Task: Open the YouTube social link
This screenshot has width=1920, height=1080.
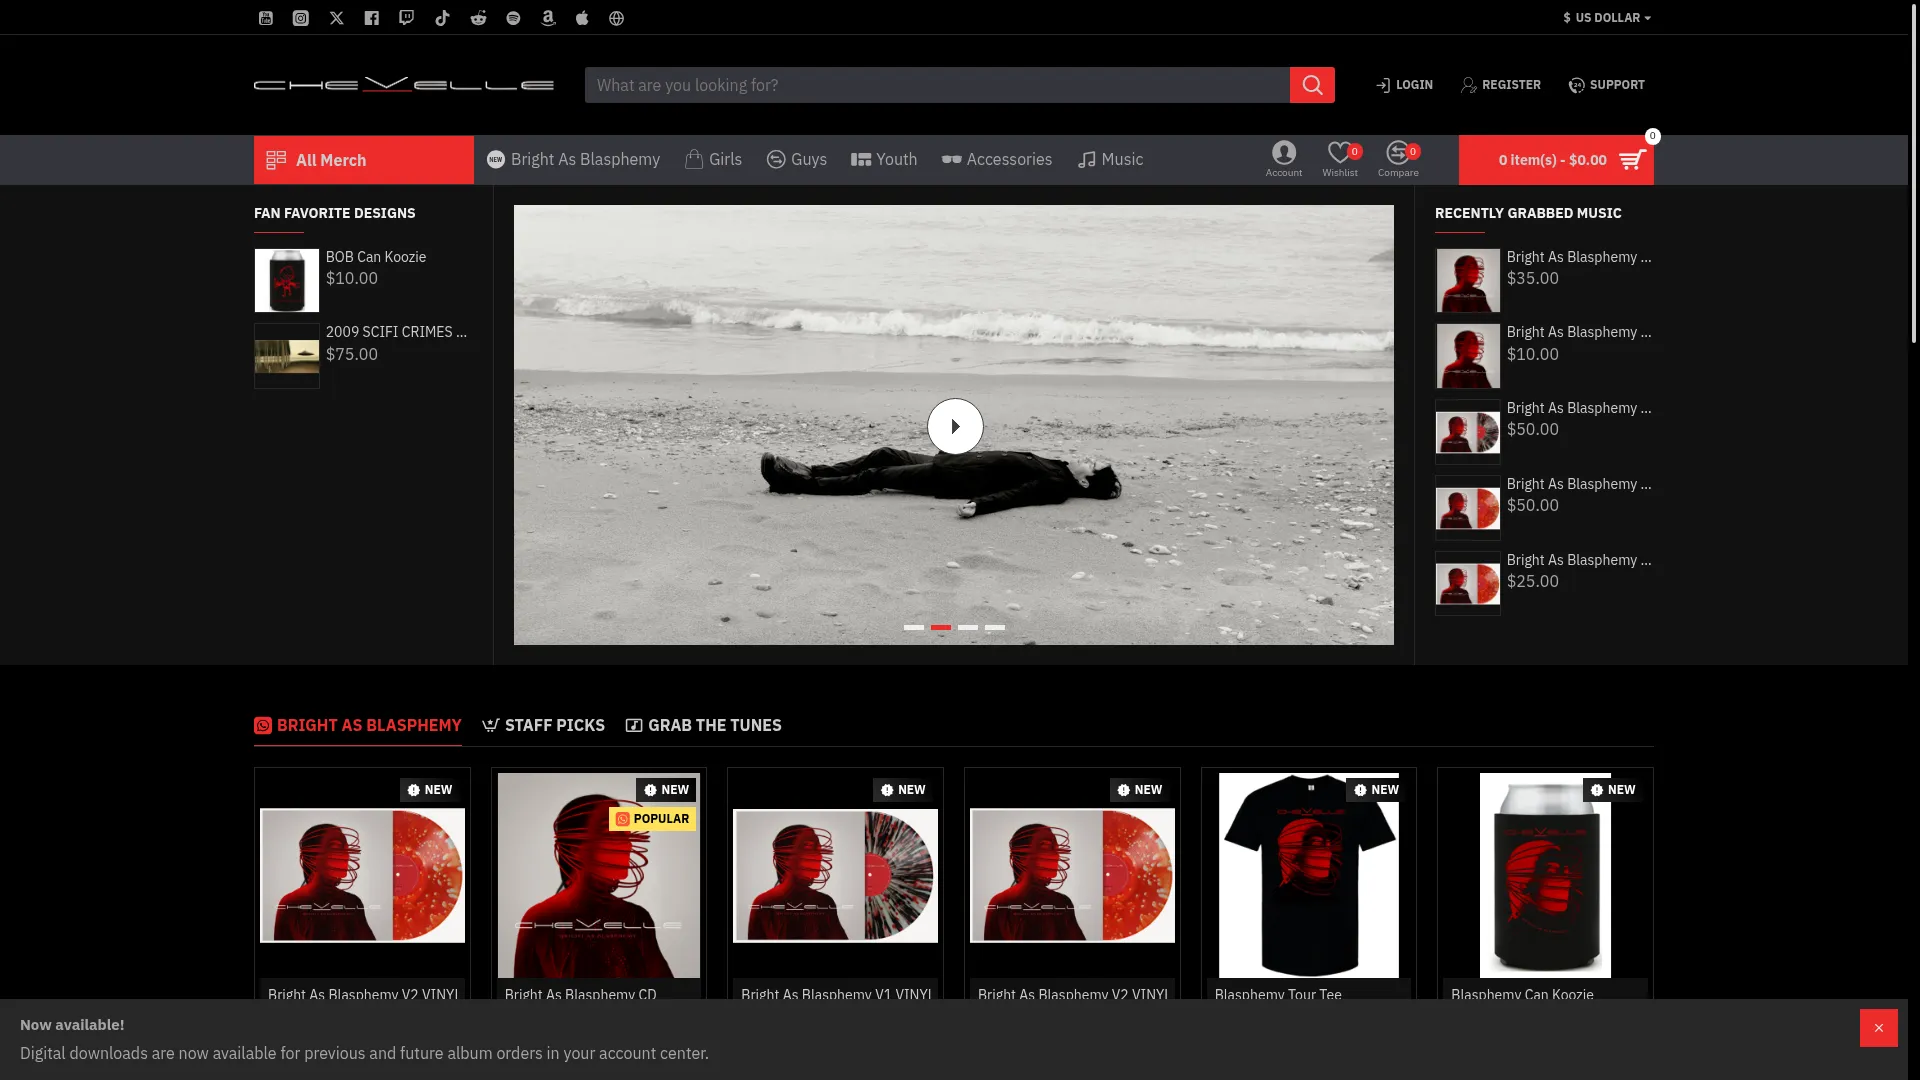Action: pyautogui.click(x=266, y=18)
